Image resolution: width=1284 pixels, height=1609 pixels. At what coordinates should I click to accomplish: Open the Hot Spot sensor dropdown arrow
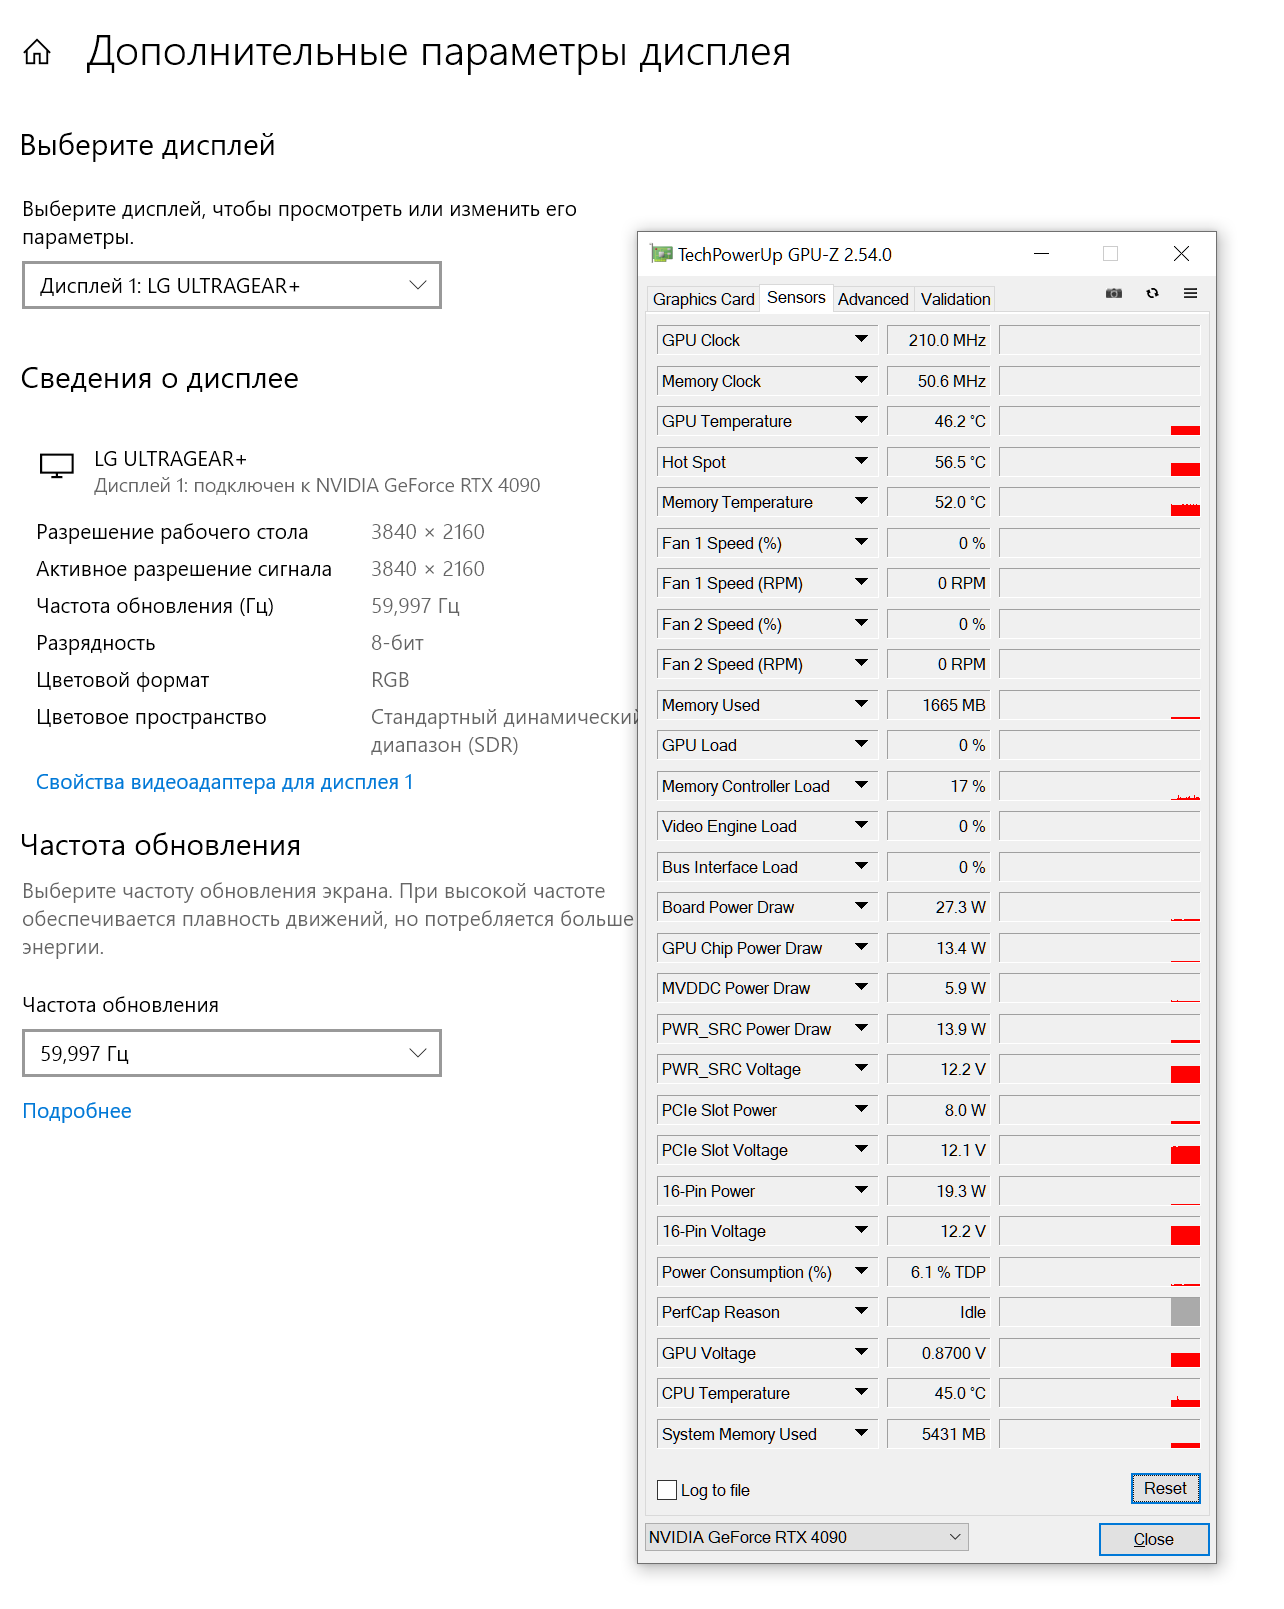861,461
